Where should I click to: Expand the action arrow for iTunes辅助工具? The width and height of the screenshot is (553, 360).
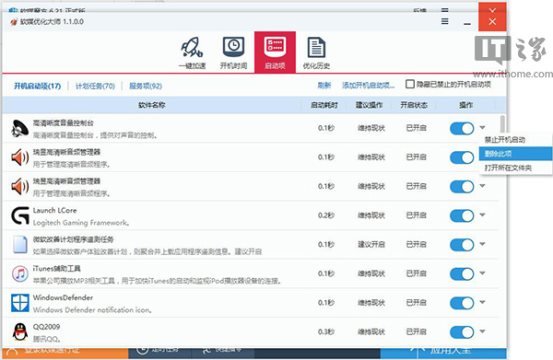(482, 273)
